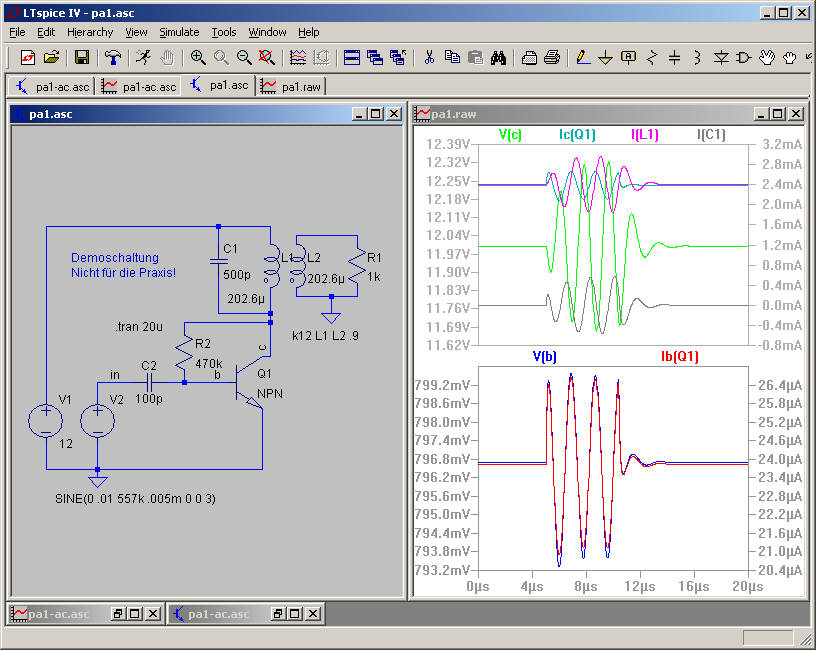Viewport: 816px width, 650px height.
Task: Click the Find binoculars icon
Action: (x=499, y=57)
